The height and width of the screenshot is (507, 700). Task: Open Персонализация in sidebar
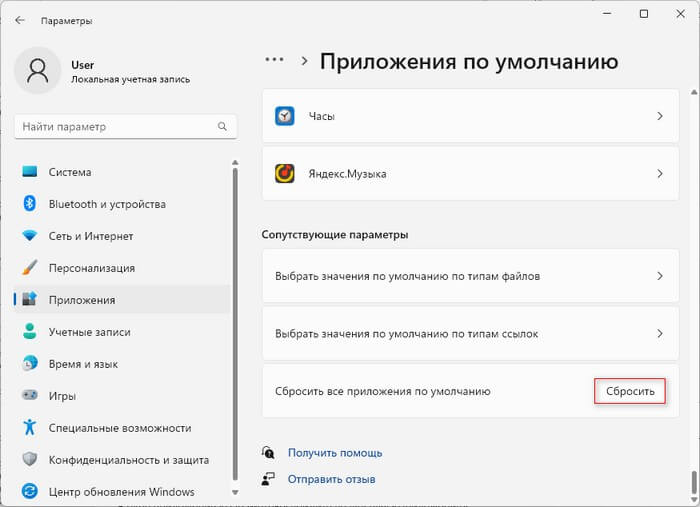click(x=121, y=268)
